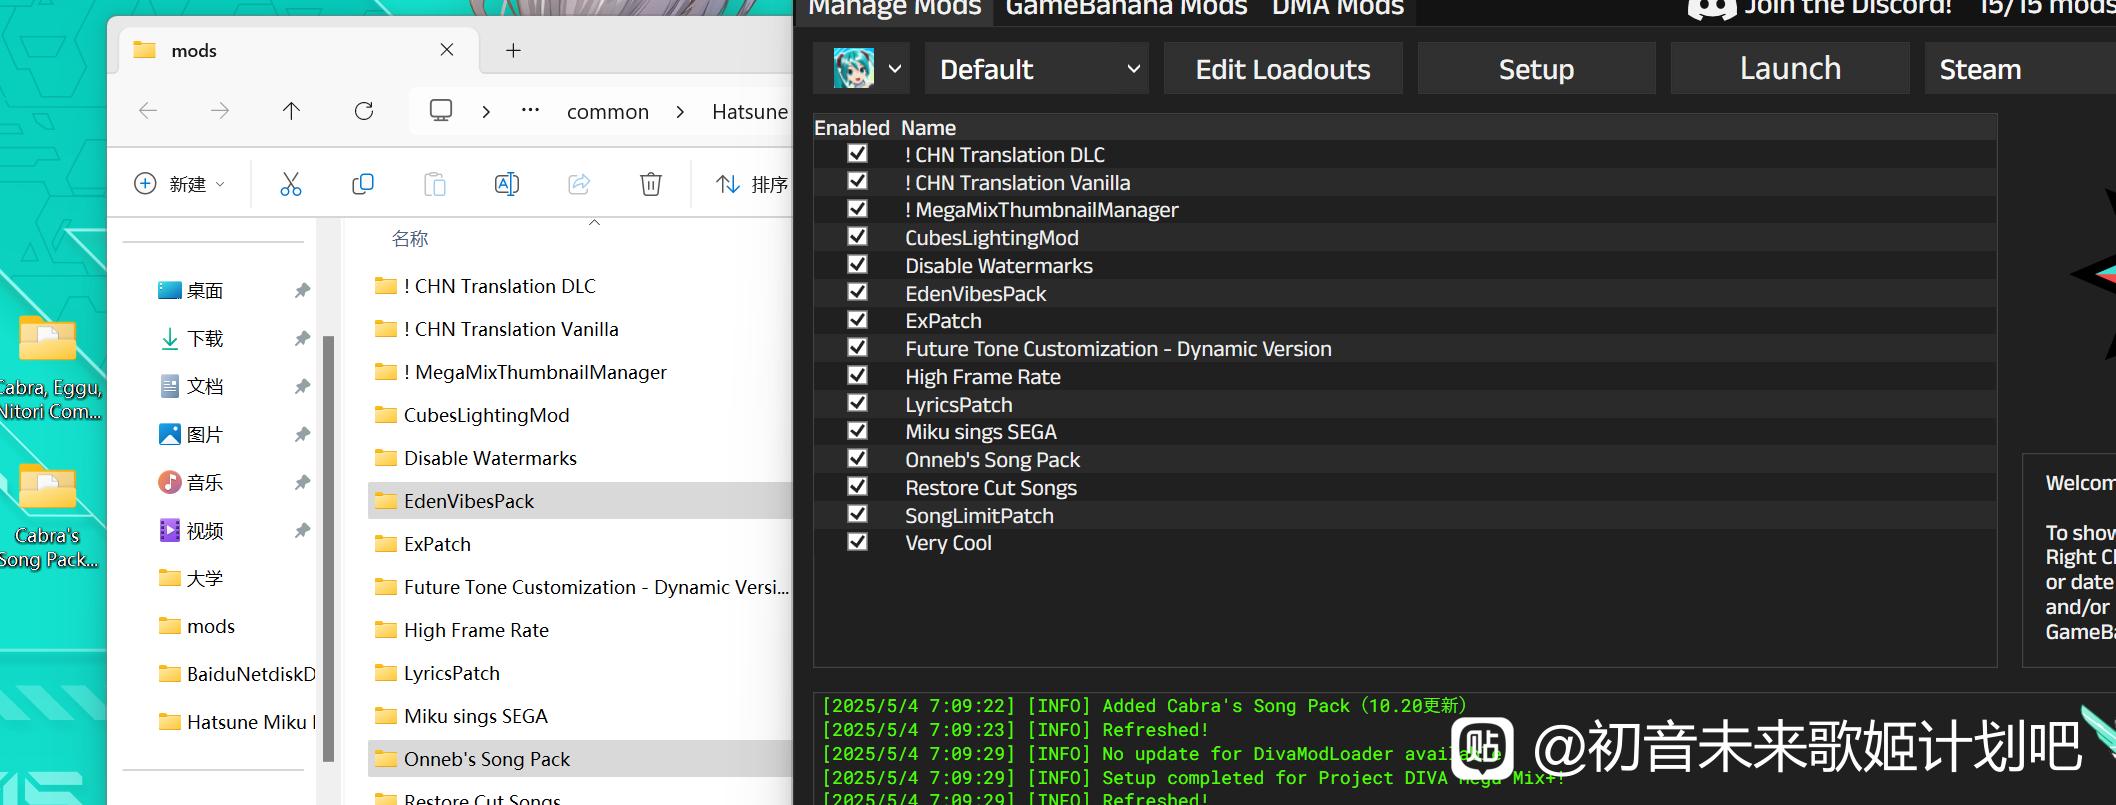Click the Setup button
This screenshot has width=2116, height=805.
[x=1536, y=69]
